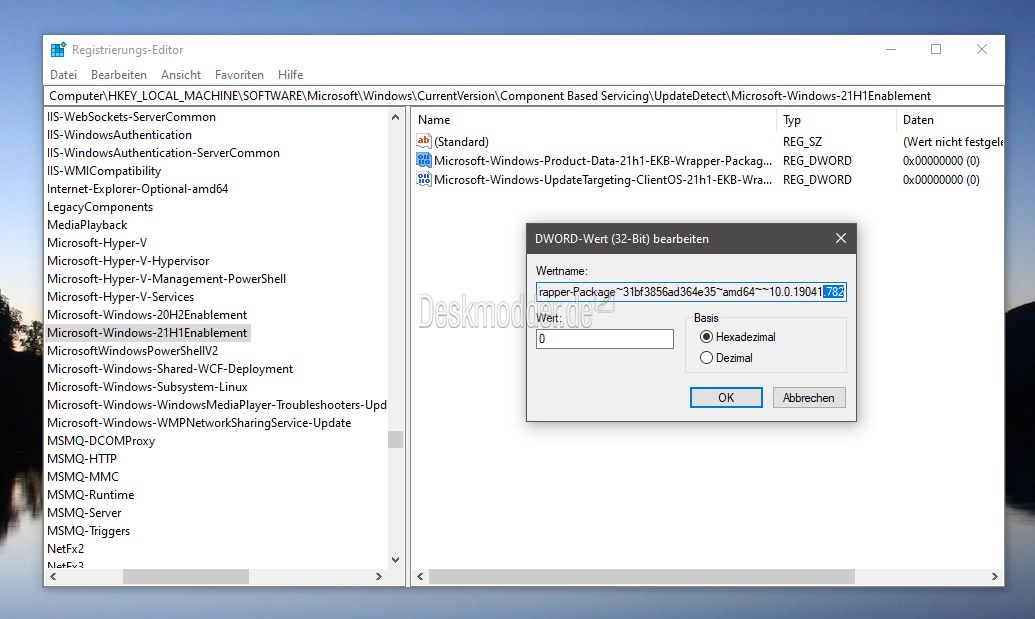This screenshot has height=619, width=1035.
Task: Click the Product-Data-21h1-EKB DWORD value icon
Action: click(424, 160)
